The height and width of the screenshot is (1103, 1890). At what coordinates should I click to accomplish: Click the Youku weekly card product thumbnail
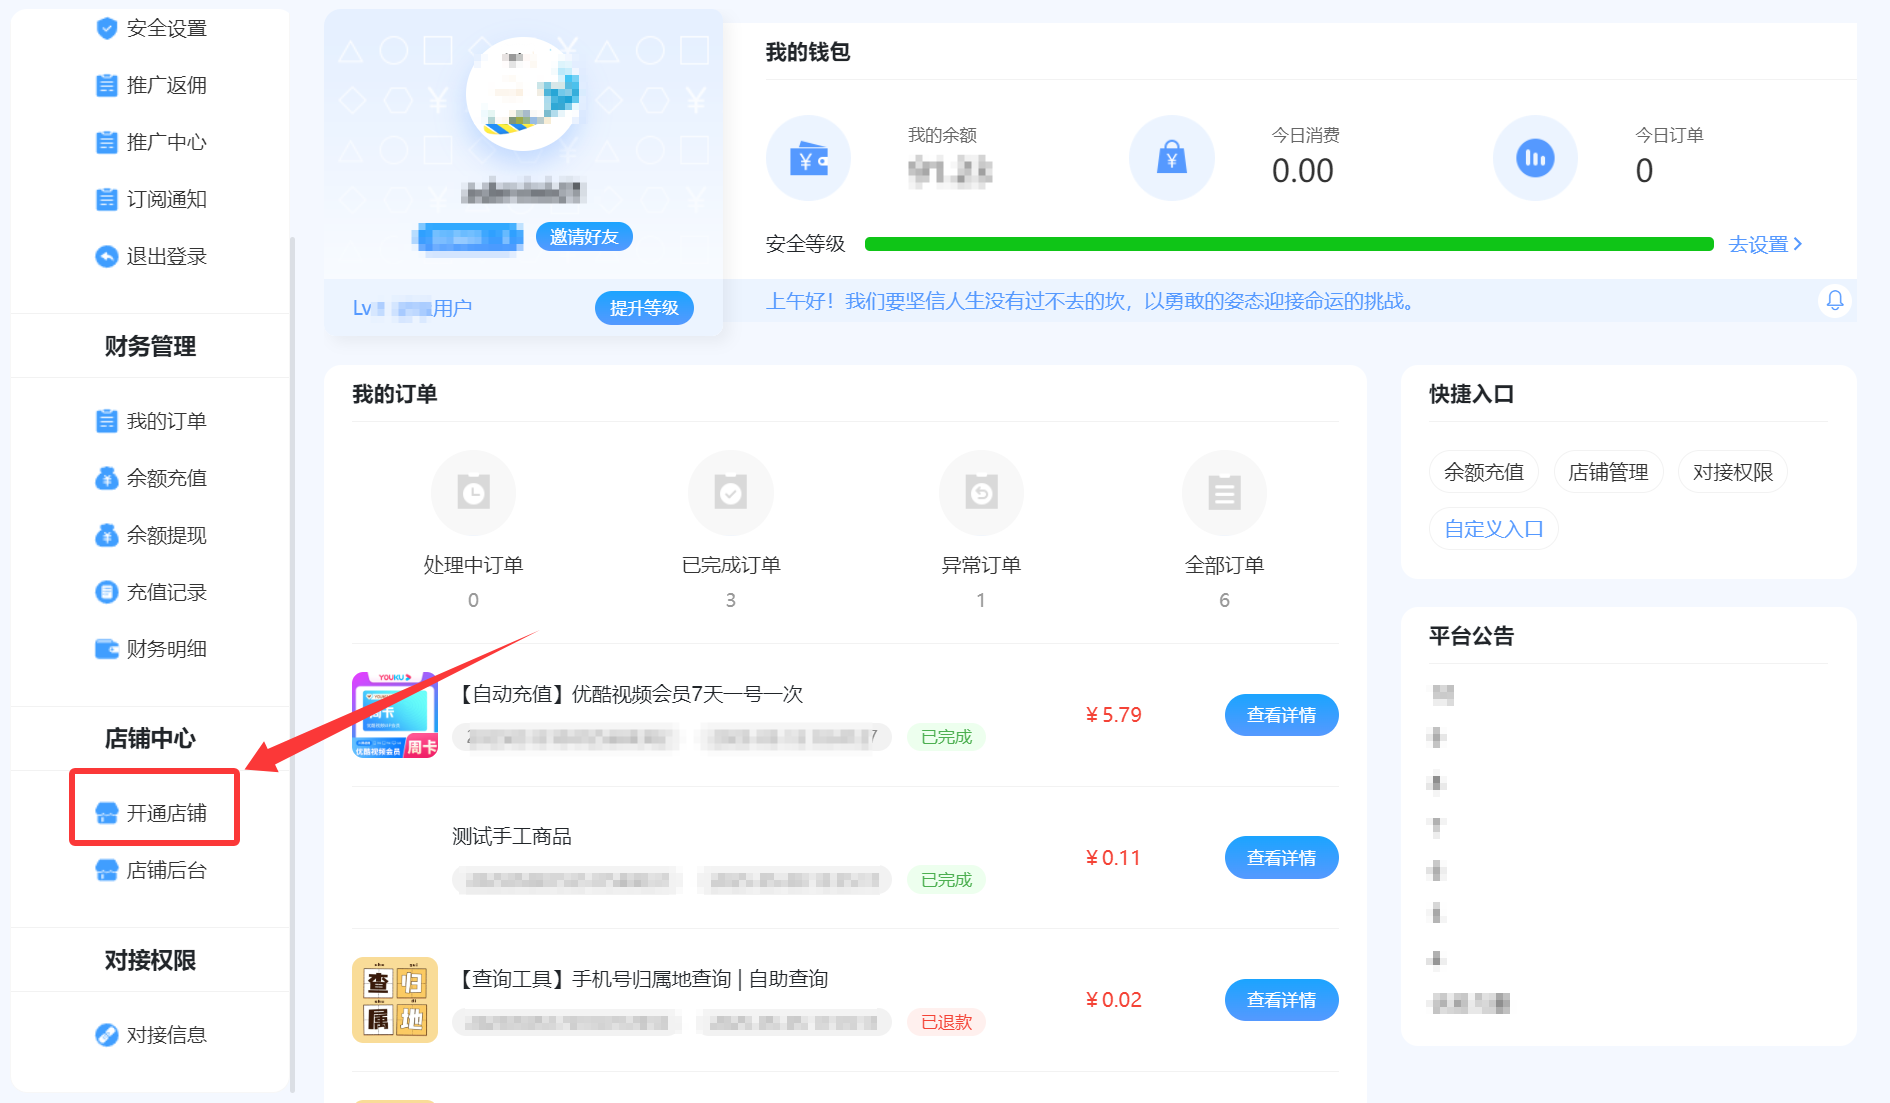pyautogui.click(x=395, y=715)
